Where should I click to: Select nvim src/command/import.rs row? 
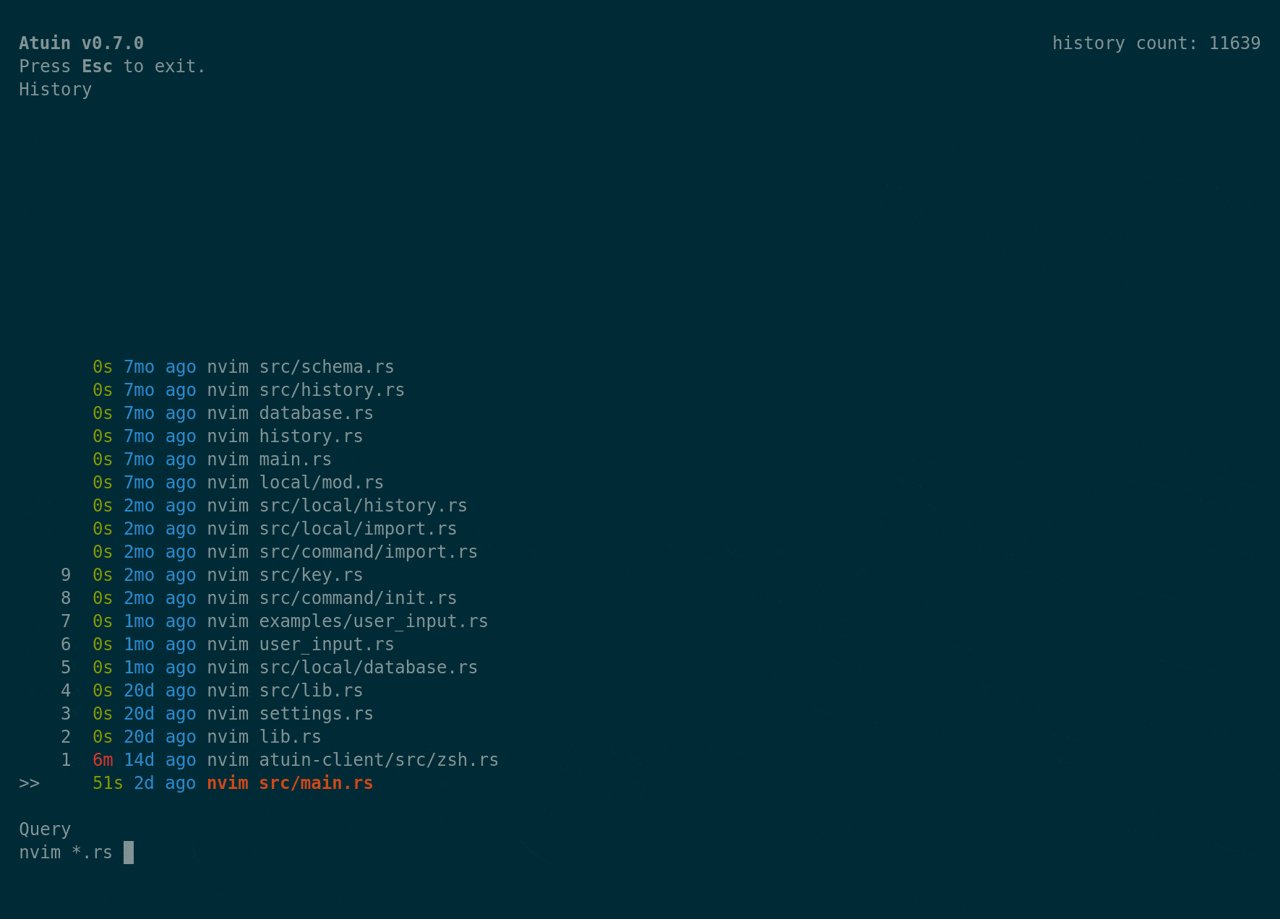coord(285,551)
